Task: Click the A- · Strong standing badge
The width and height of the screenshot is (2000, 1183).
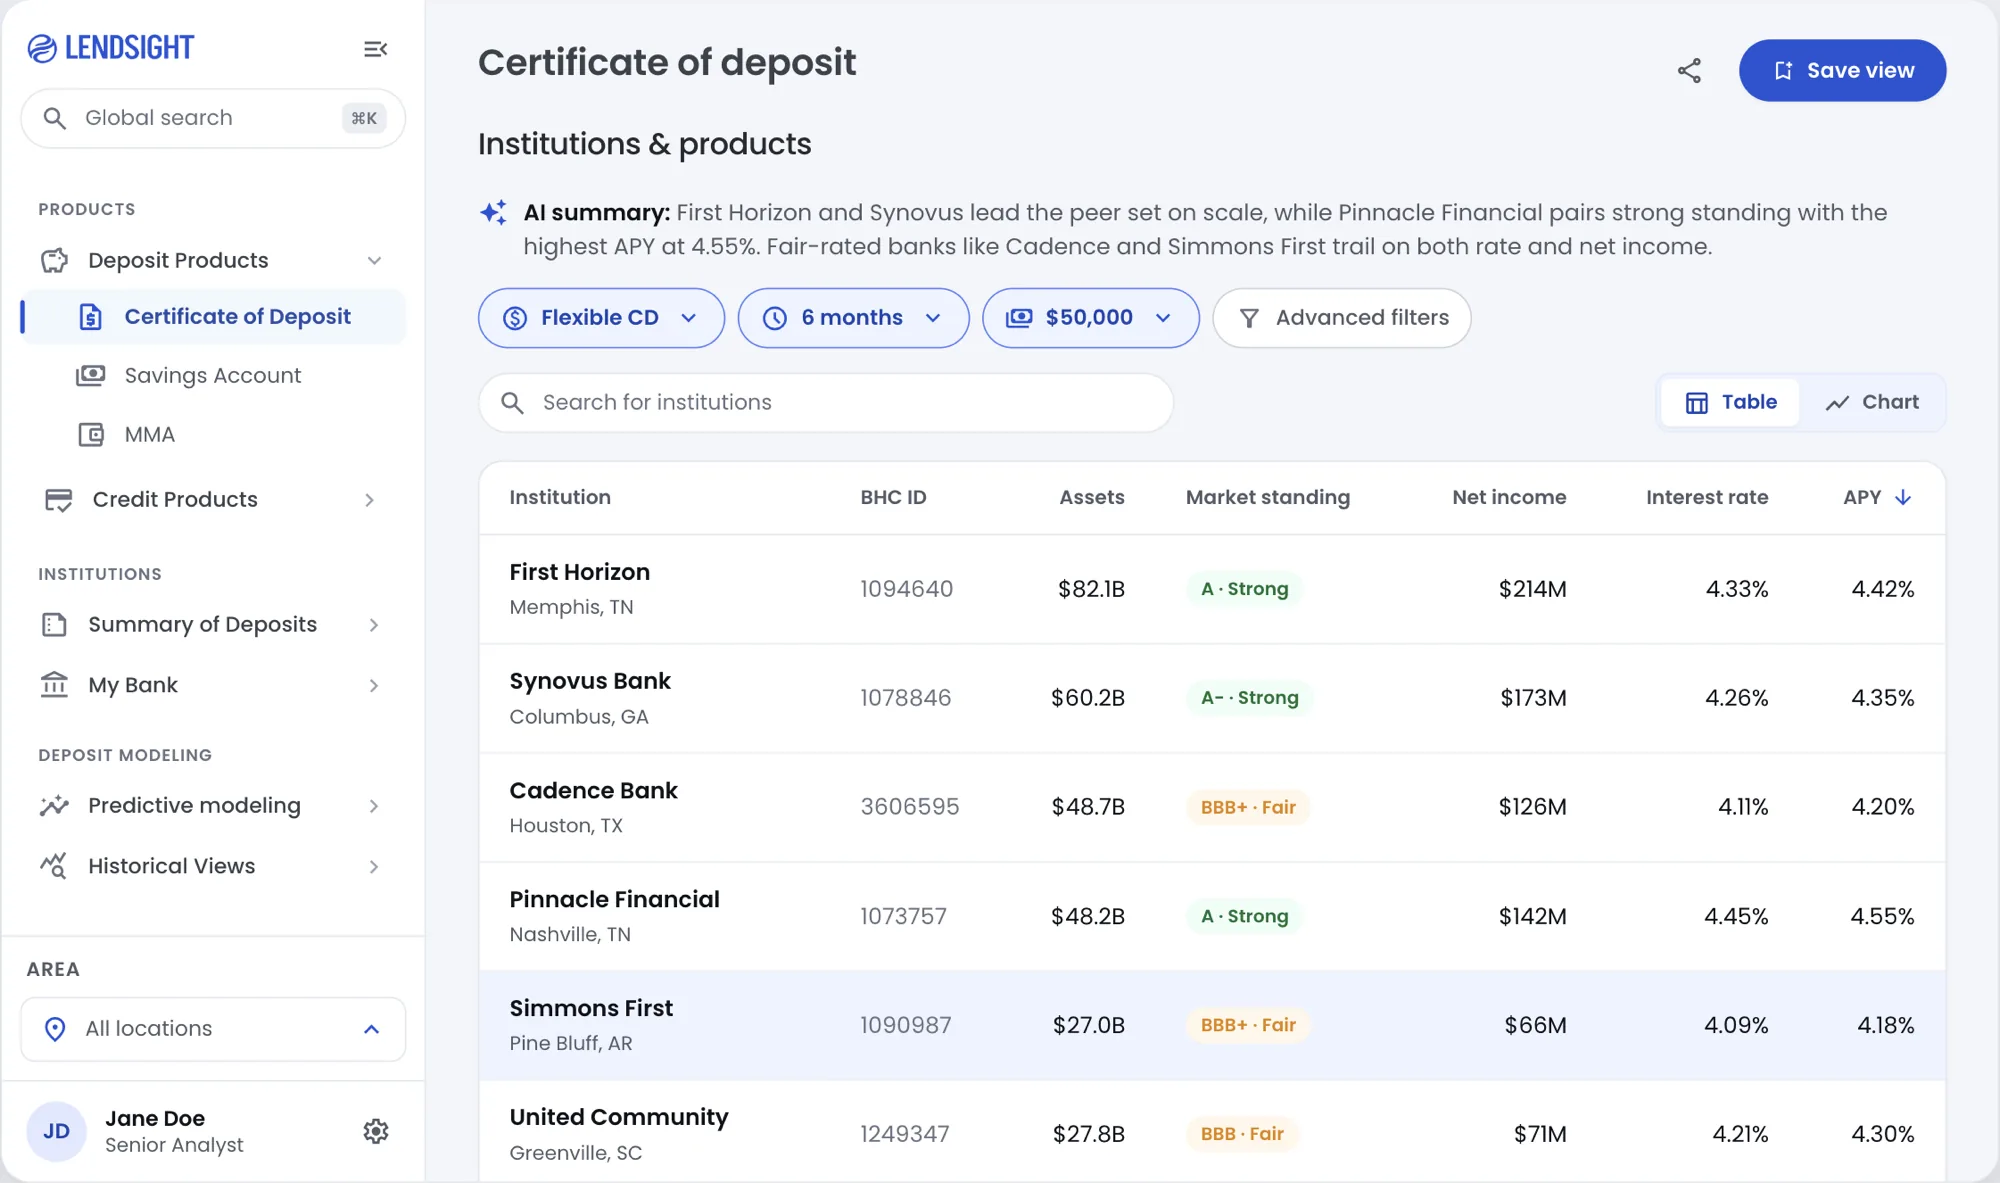Action: (1249, 698)
